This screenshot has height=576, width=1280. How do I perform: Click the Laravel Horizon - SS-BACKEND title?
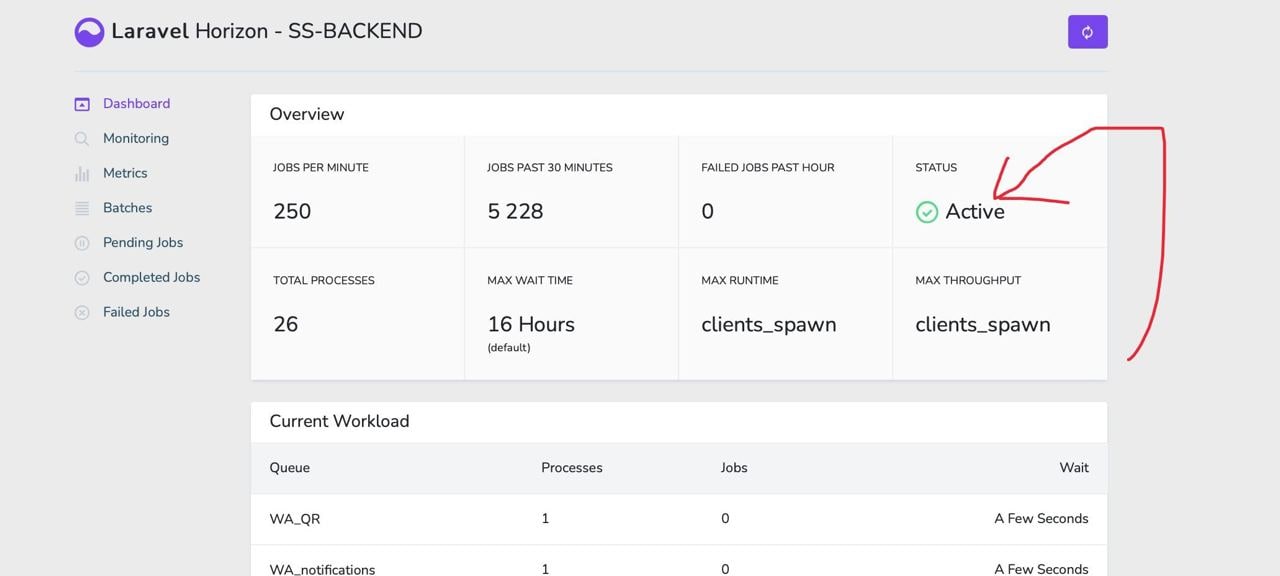[267, 31]
